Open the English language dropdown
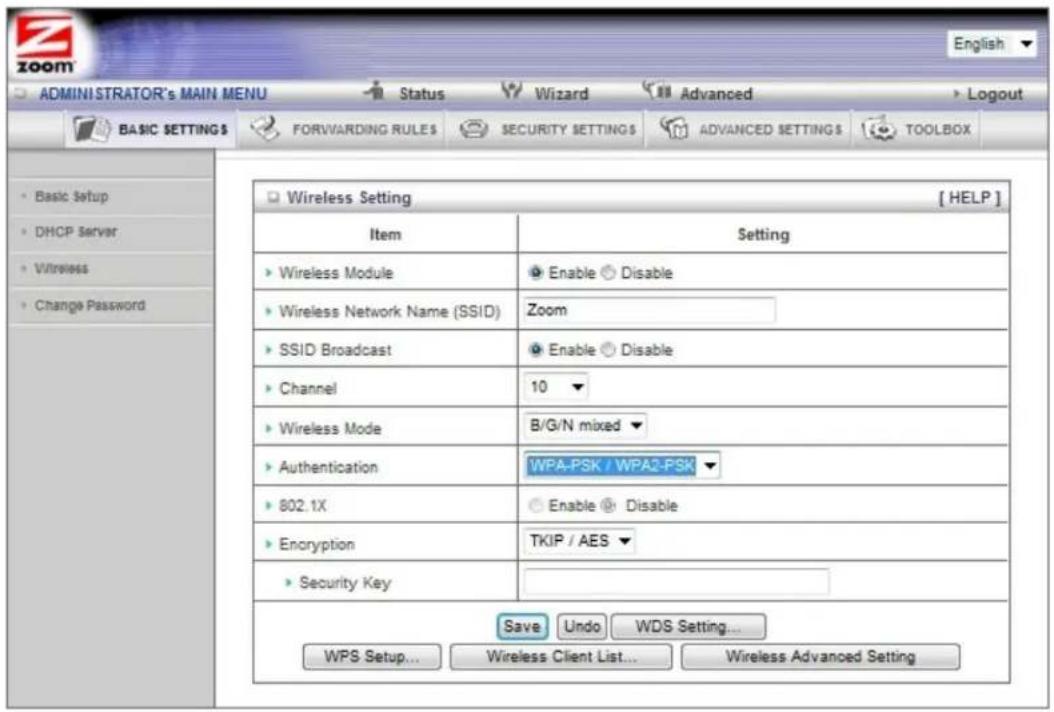 tap(991, 44)
